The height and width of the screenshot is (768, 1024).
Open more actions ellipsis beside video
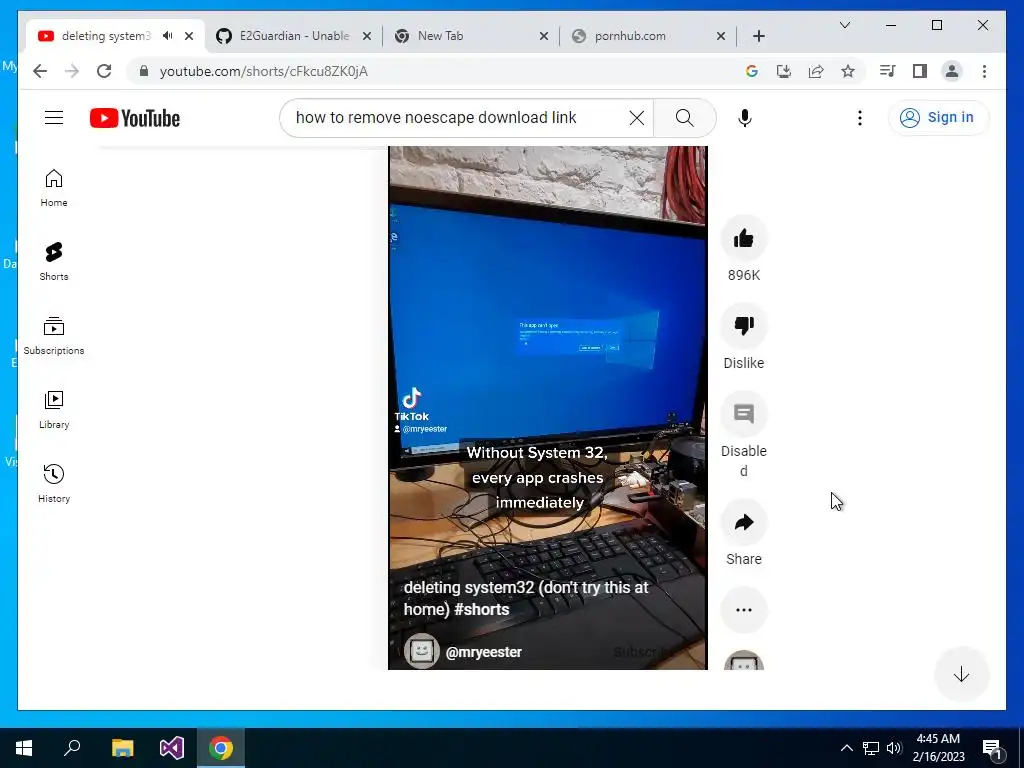[x=744, y=610]
